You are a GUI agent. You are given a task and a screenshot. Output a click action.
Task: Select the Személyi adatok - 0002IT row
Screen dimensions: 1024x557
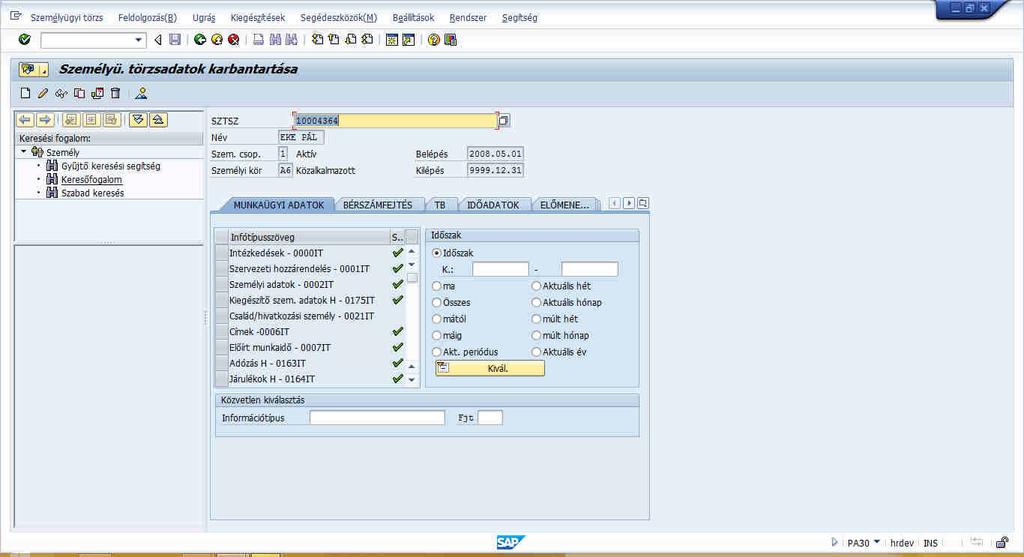click(x=310, y=285)
